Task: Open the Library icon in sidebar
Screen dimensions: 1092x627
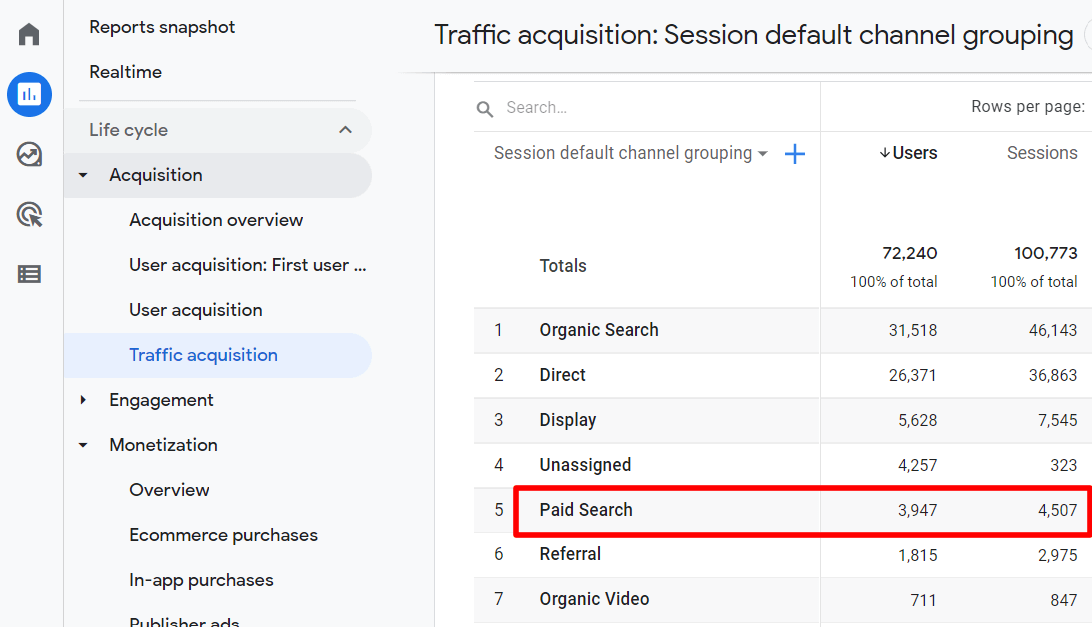Action: [x=28, y=273]
